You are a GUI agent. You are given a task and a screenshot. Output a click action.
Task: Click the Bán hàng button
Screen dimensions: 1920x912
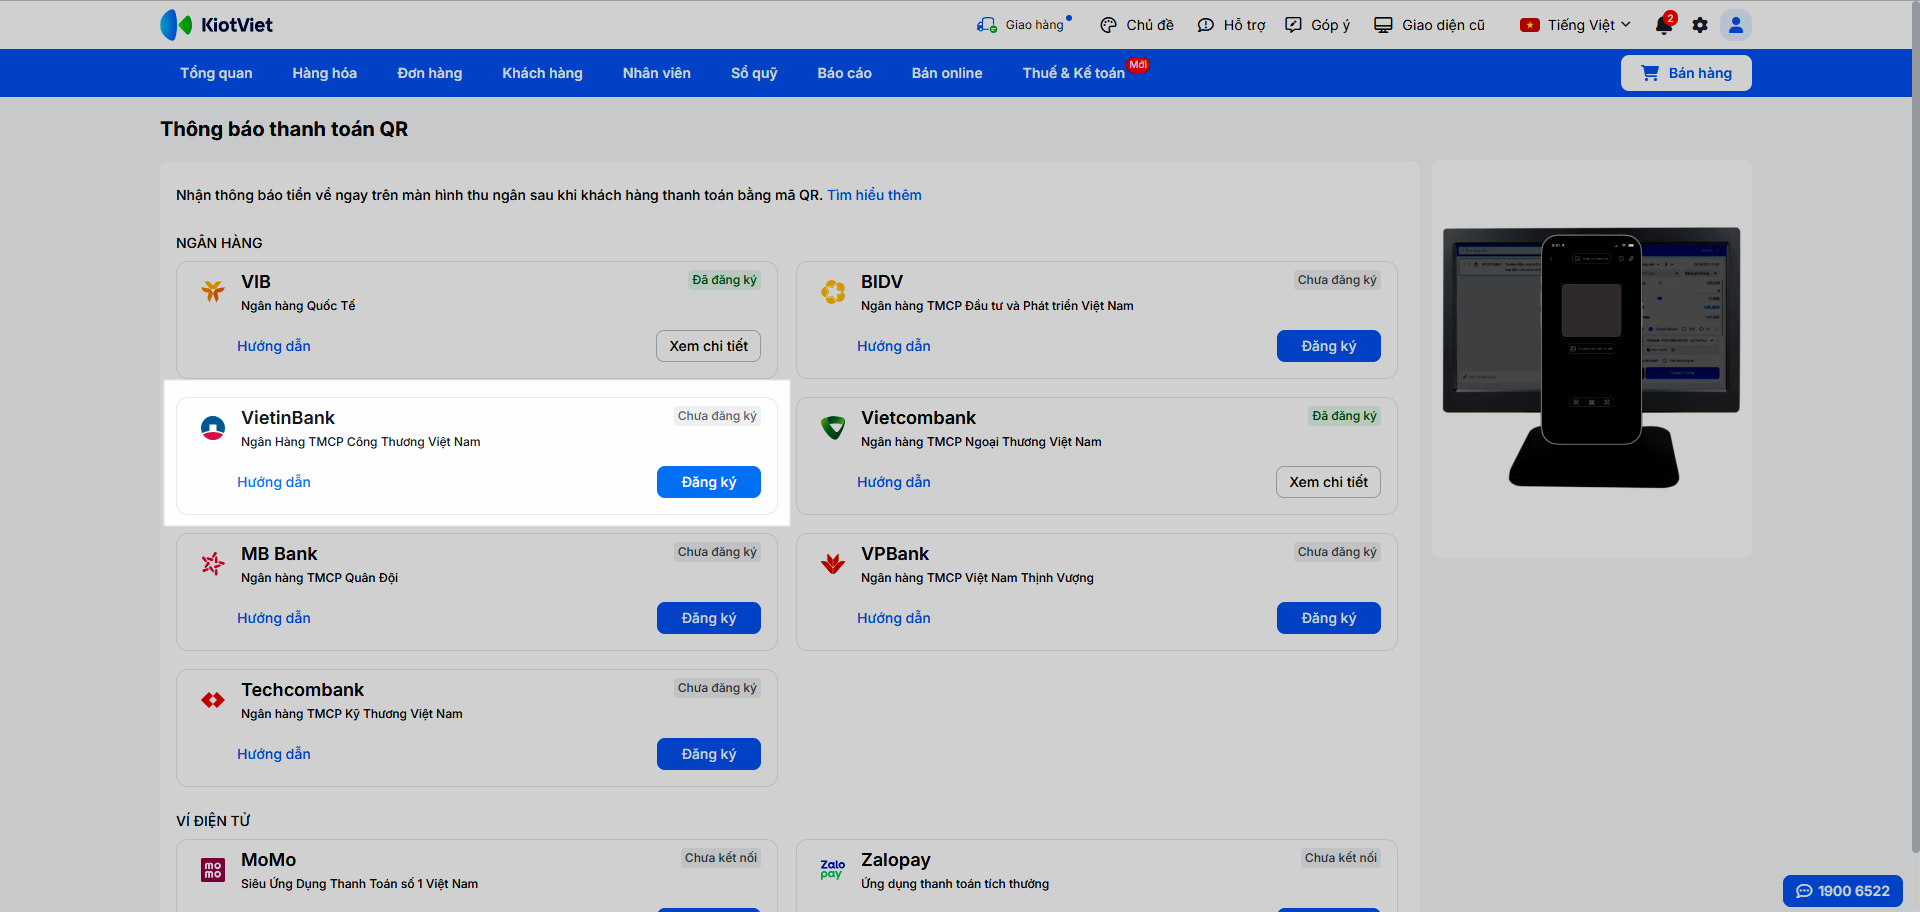pyautogui.click(x=1686, y=73)
